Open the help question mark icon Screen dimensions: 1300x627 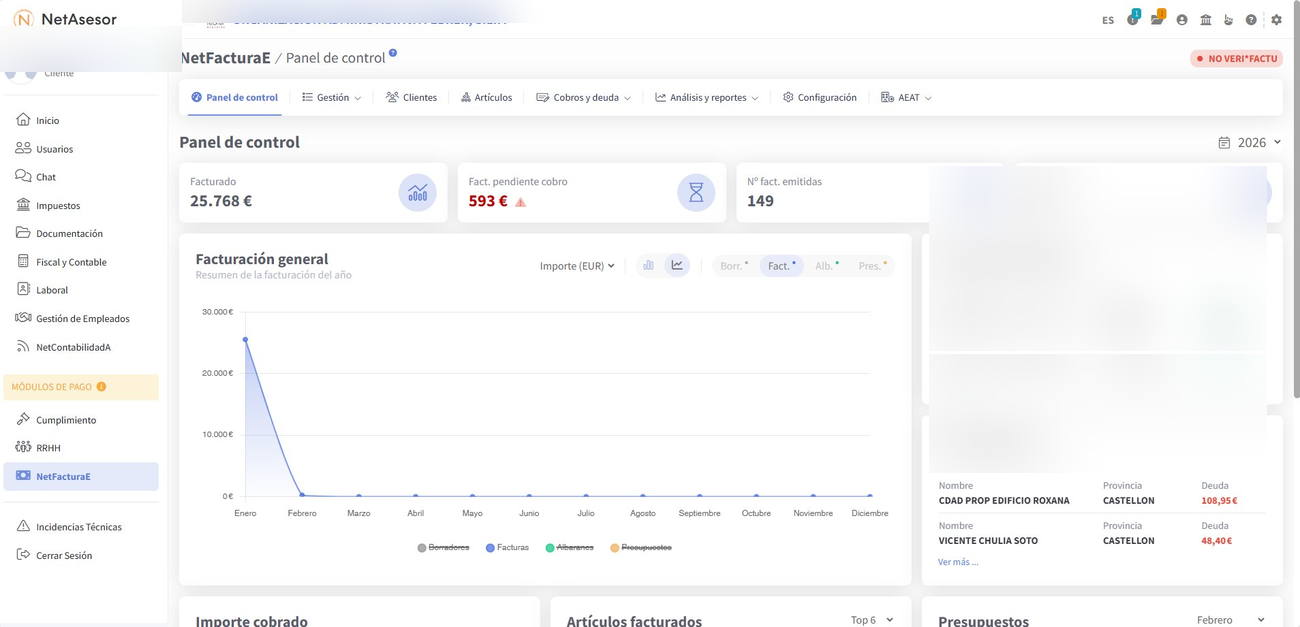point(1251,20)
